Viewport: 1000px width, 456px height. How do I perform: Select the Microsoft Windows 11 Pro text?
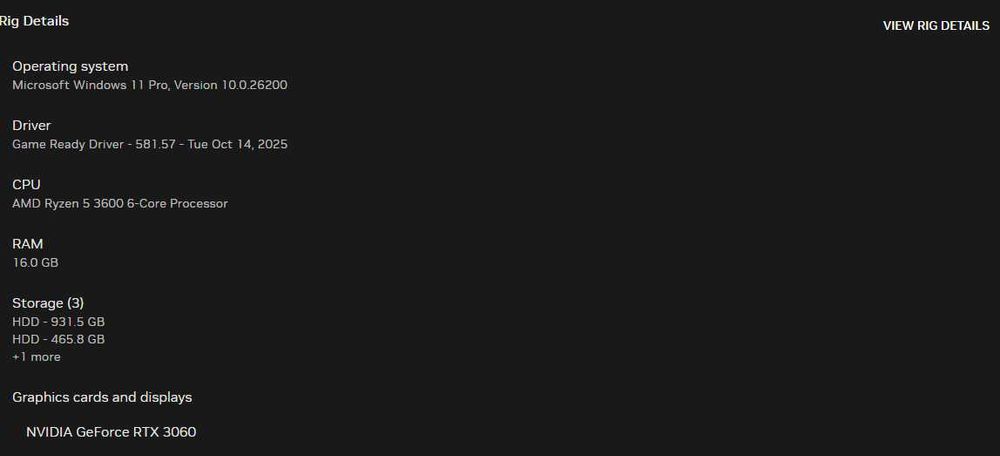[90, 85]
